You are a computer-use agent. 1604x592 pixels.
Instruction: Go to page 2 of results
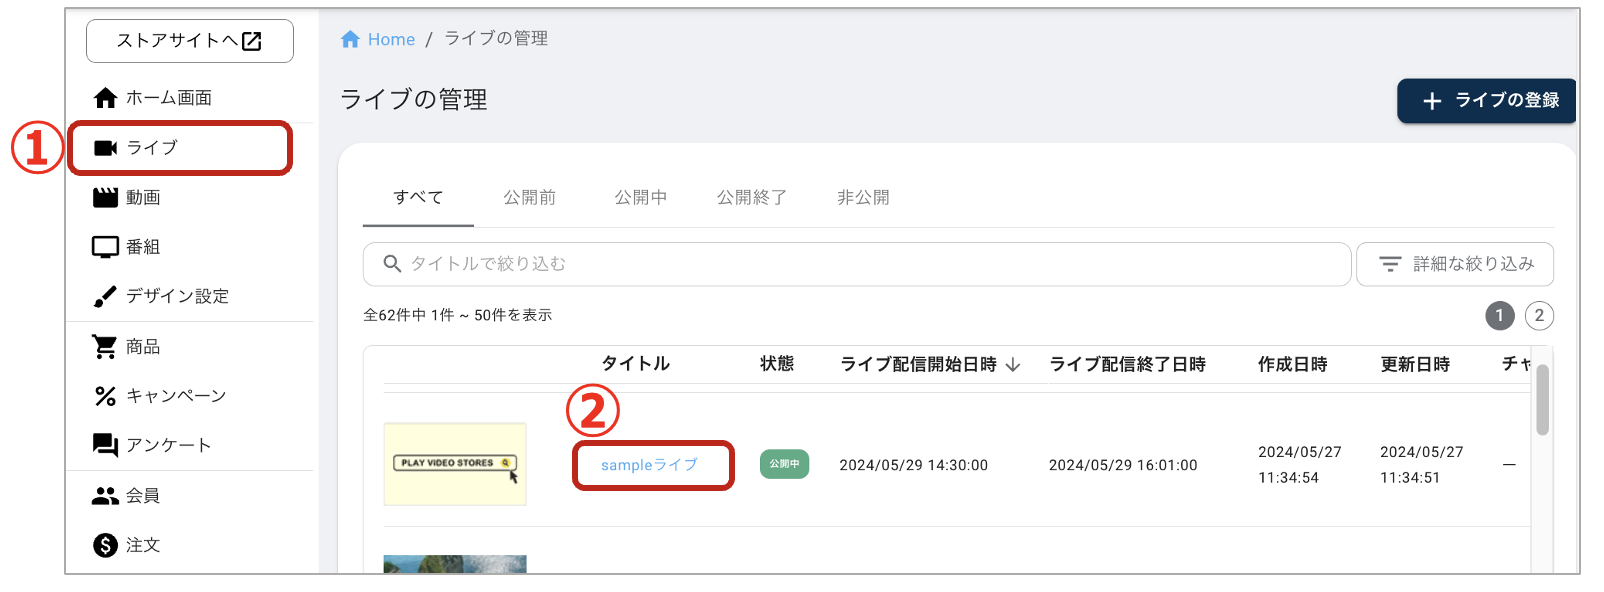(1539, 315)
